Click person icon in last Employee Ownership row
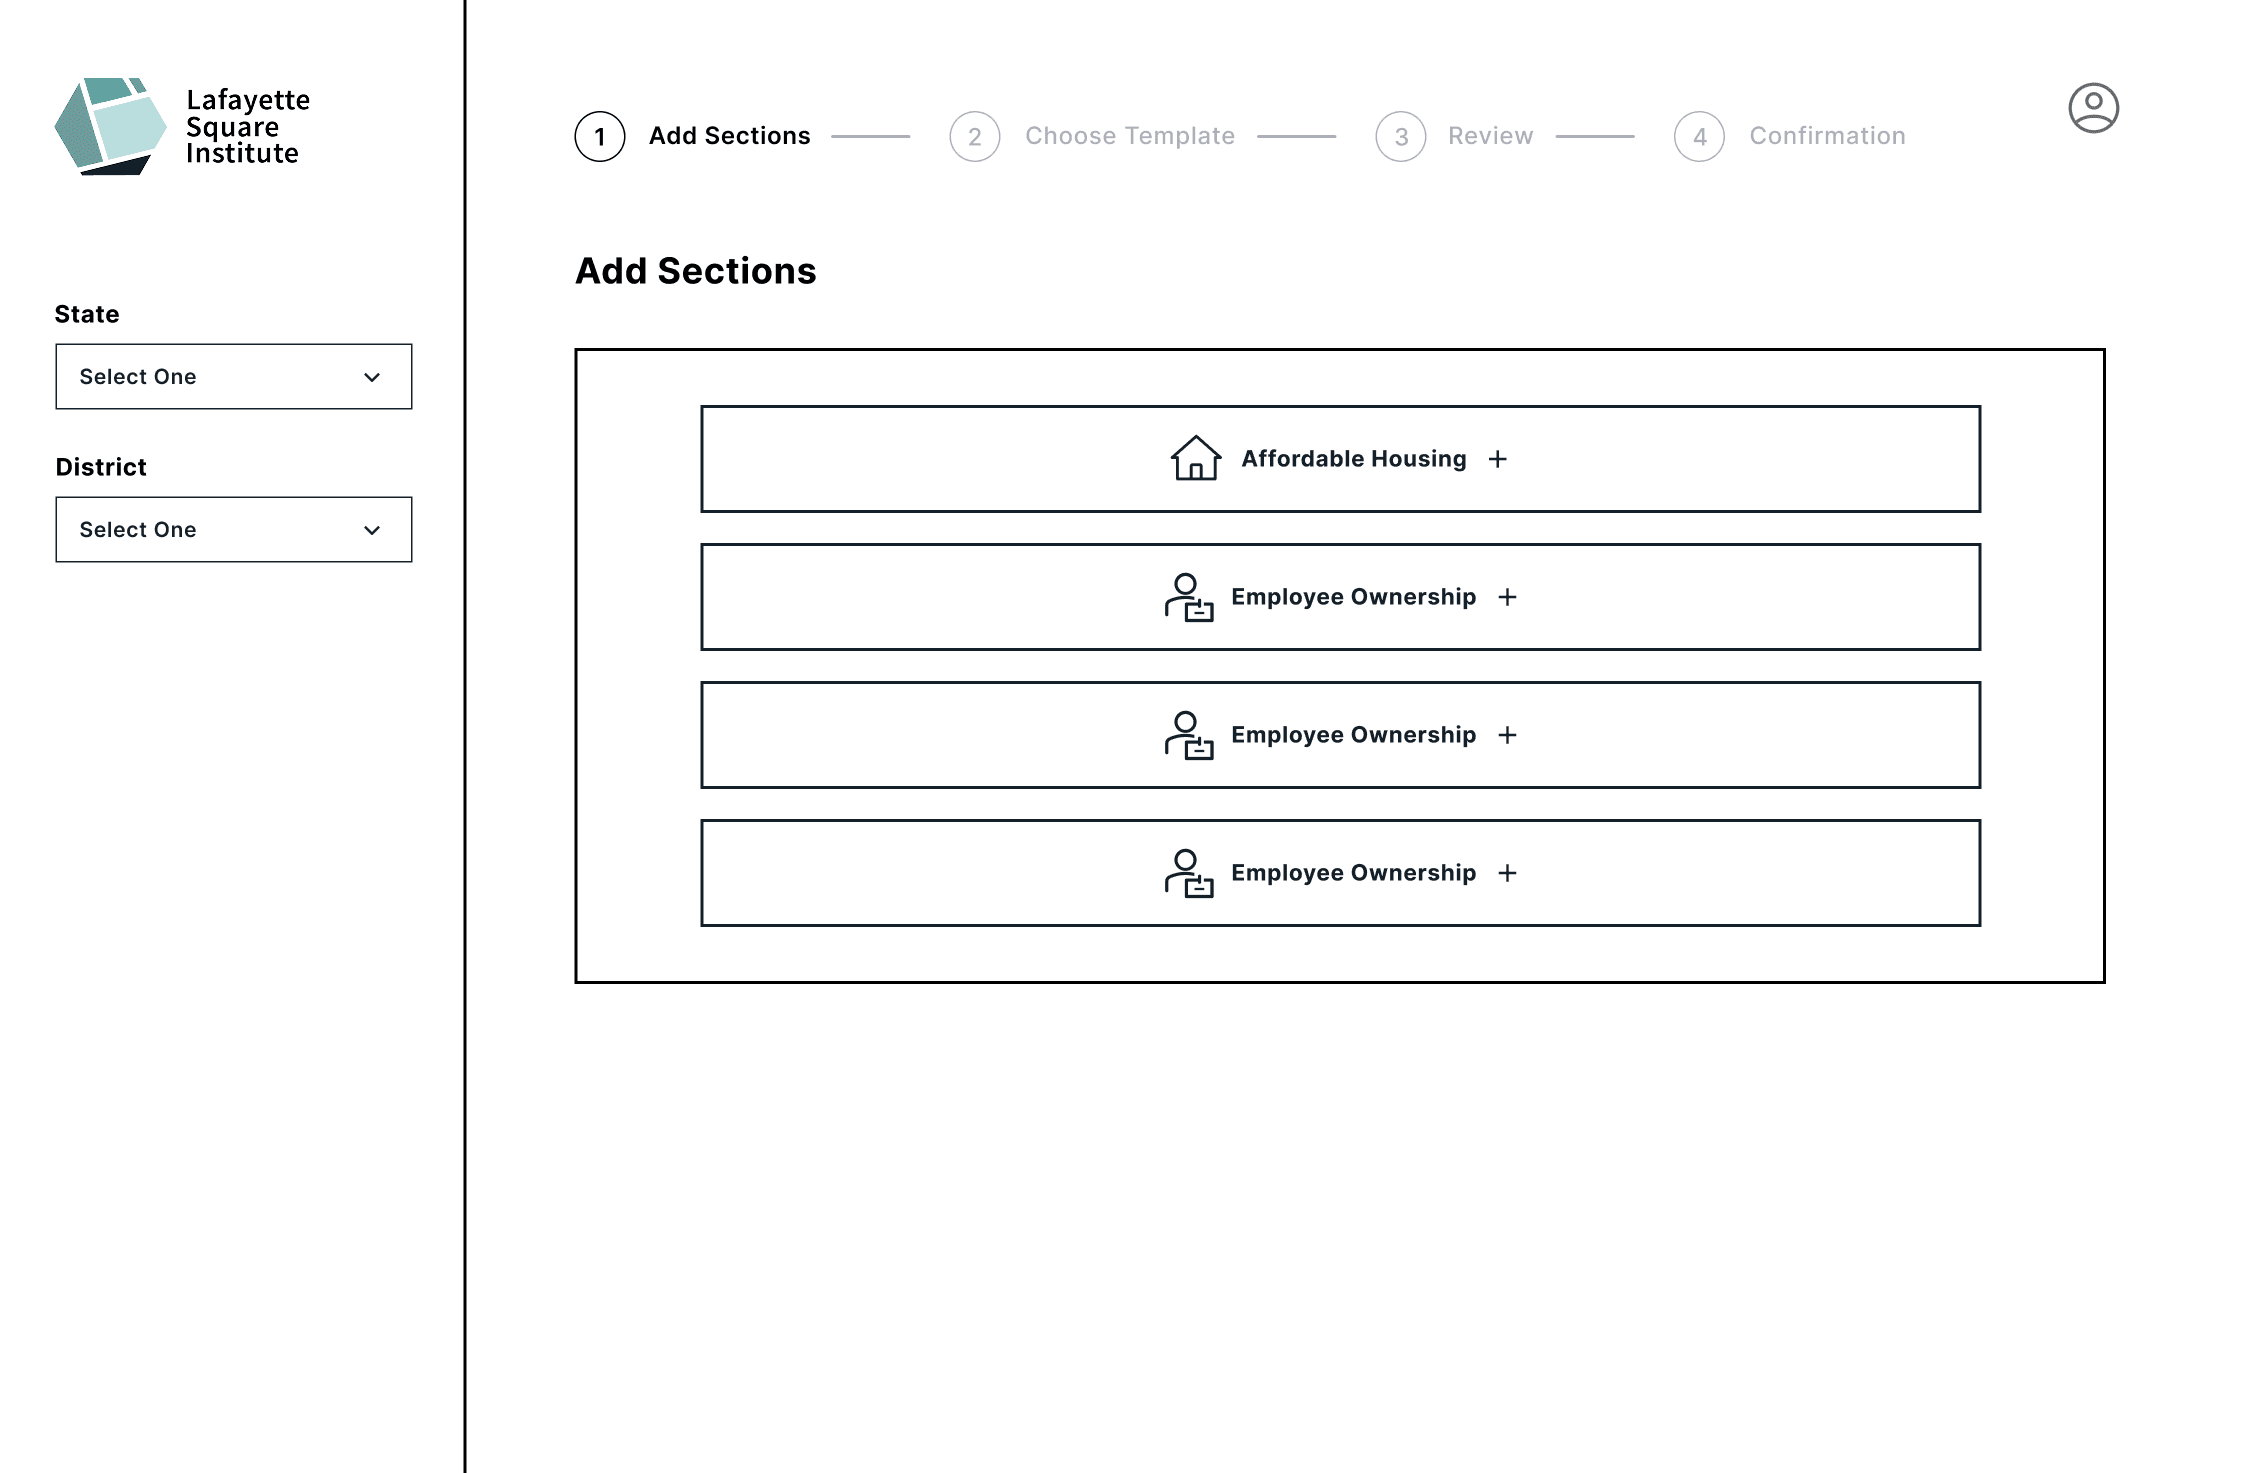Image resolution: width=2268 pixels, height=1473 pixels. tap(1188, 873)
